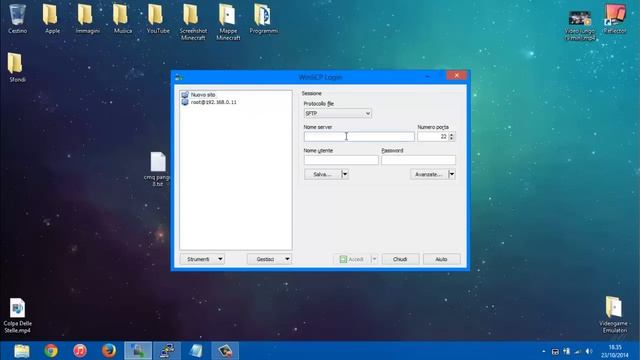
Task: Click the WinSCP taskbar button with lock icon
Action: 138,351
